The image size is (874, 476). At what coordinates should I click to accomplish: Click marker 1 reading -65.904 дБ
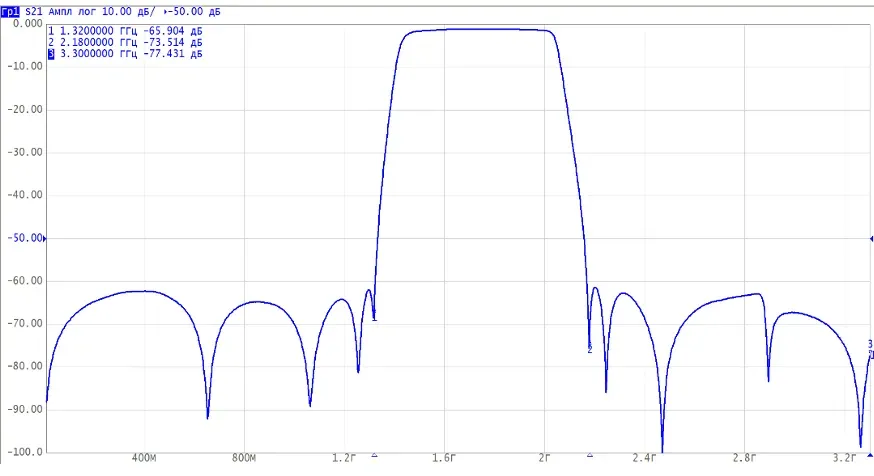(x=172, y=31)
